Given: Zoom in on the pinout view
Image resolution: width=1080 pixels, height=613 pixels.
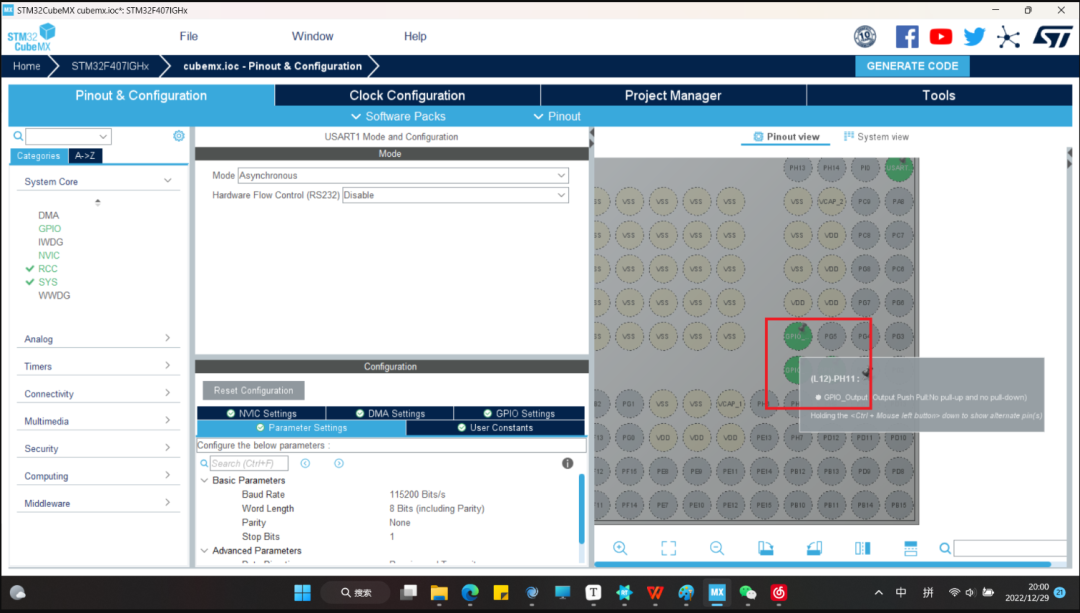Looking at the screenshot, I should coord(620,548).
